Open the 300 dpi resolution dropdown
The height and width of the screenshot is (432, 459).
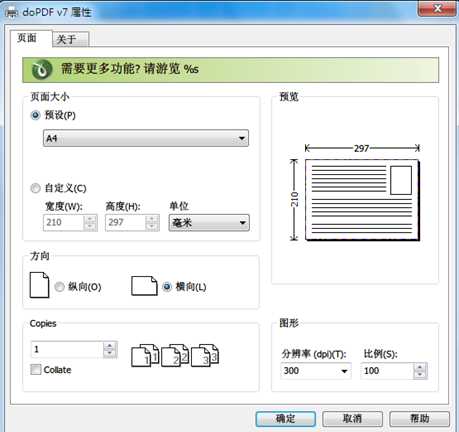(x=316, y=371)
